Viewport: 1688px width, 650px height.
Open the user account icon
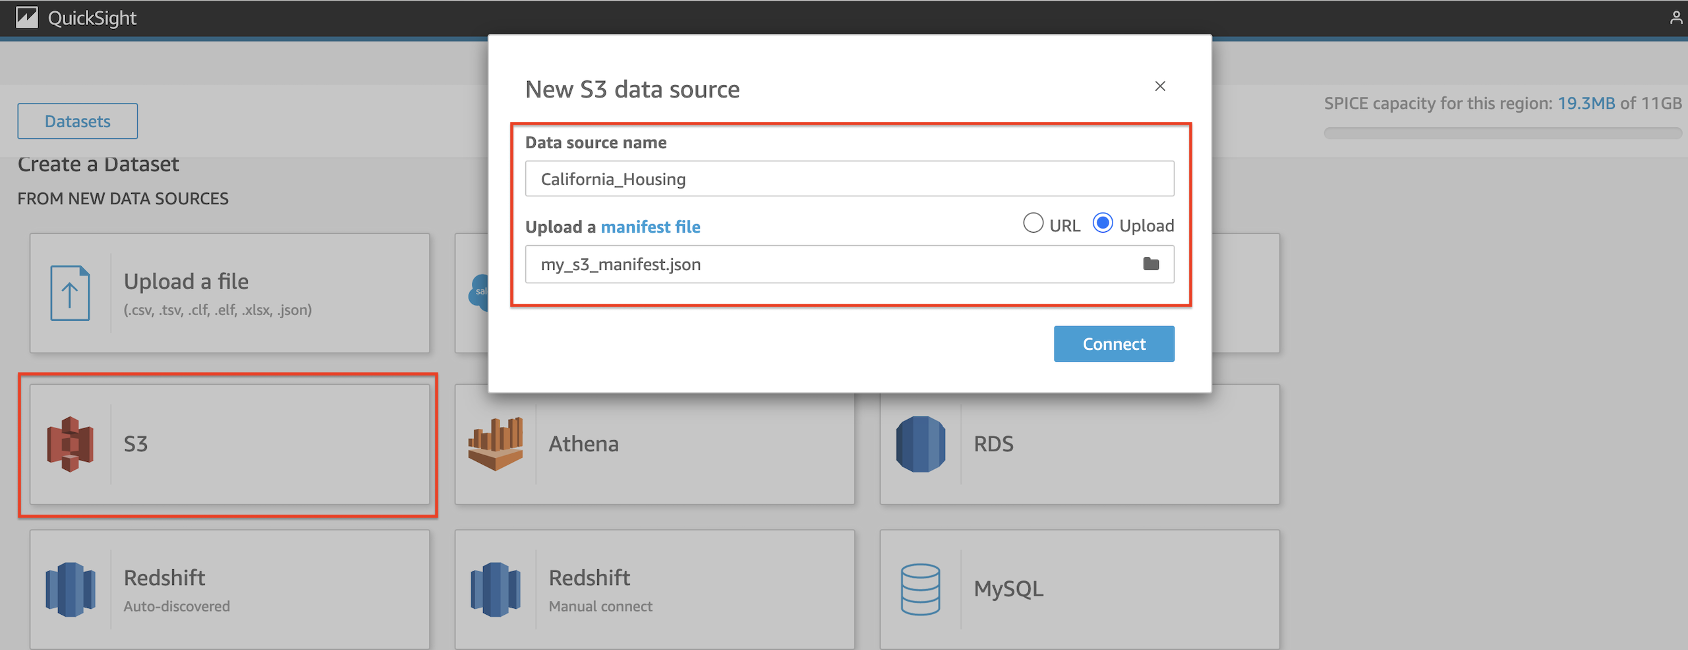(x=1676, y=18)
